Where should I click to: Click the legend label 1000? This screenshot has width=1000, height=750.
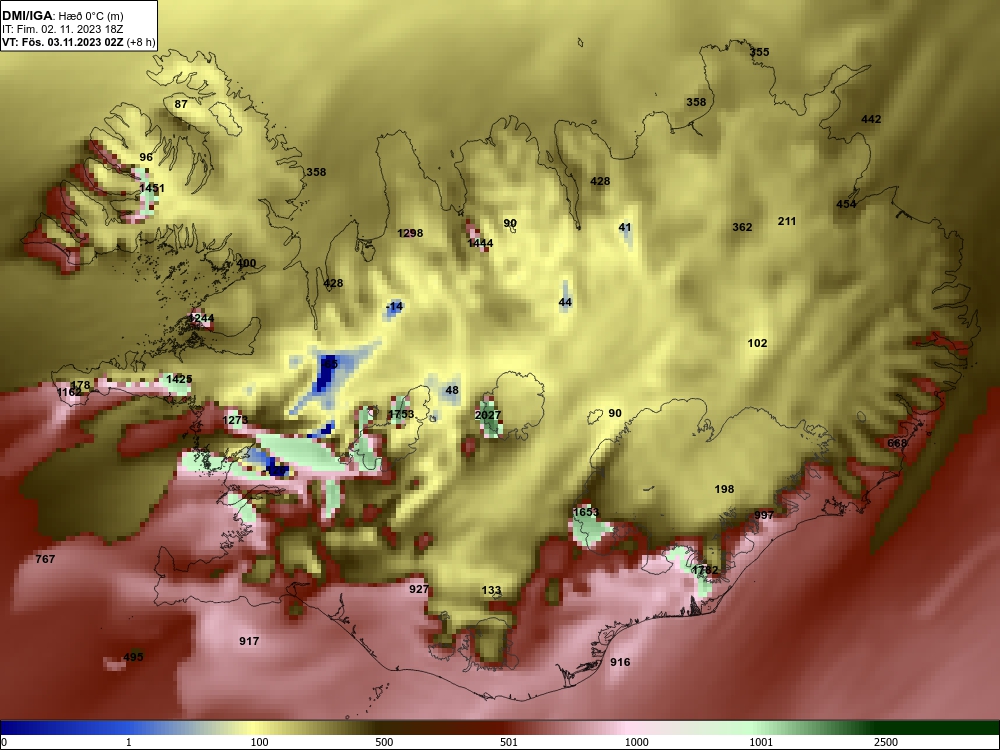[637, 742]
